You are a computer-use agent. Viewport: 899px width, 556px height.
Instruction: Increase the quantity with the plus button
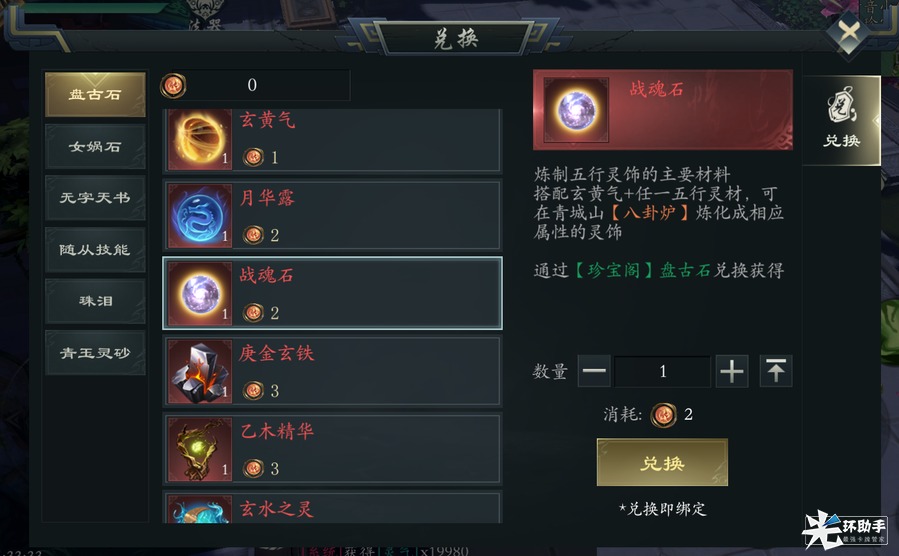click(x=732, y=371)
